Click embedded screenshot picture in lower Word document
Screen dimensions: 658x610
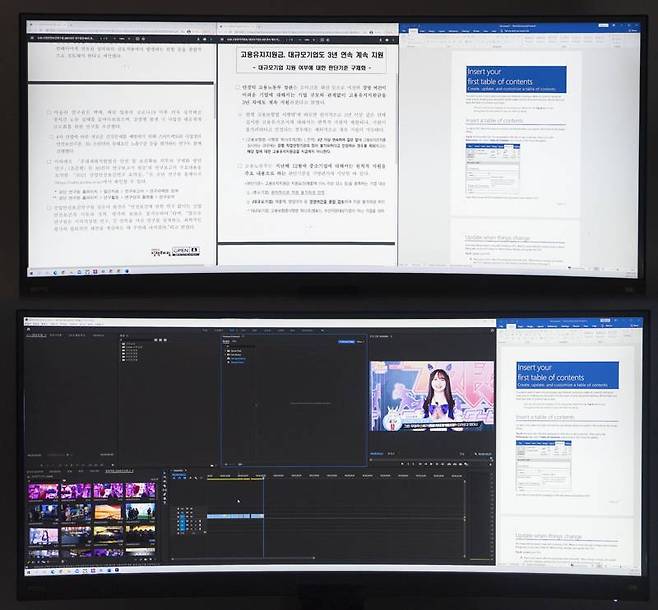click(x=544, y=466)
